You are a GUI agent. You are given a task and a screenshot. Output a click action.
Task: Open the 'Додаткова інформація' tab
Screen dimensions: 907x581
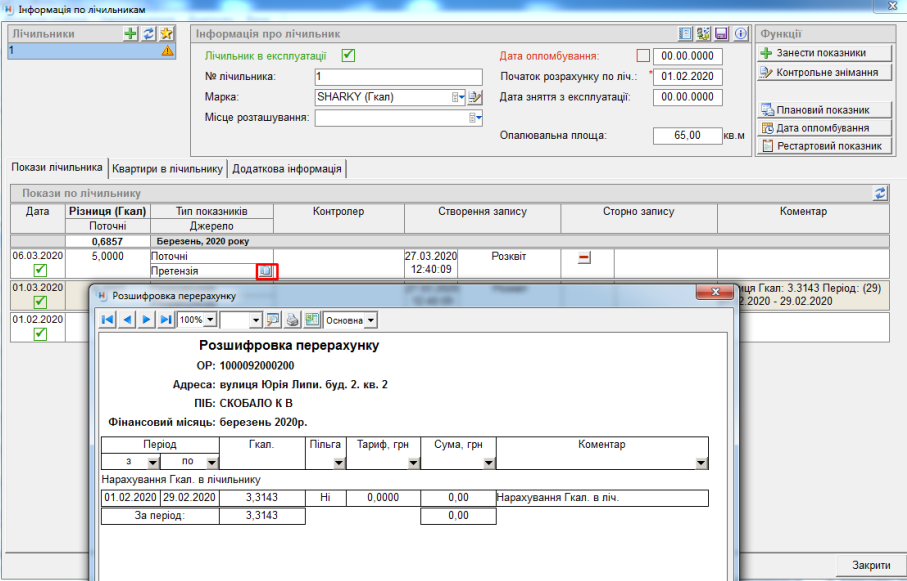(x=287, y=168)
